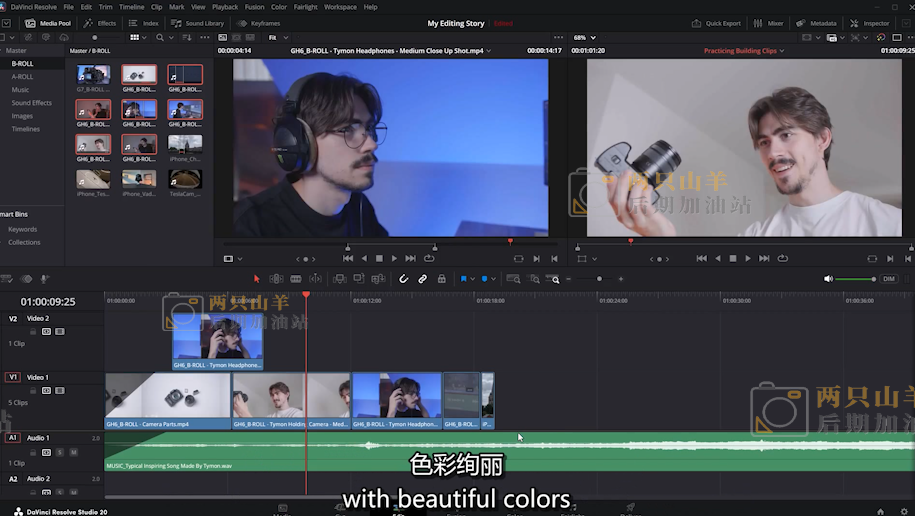Open timeline viewer 68% zoom dropdown
The image size is (915, 516).
point(583,37)
